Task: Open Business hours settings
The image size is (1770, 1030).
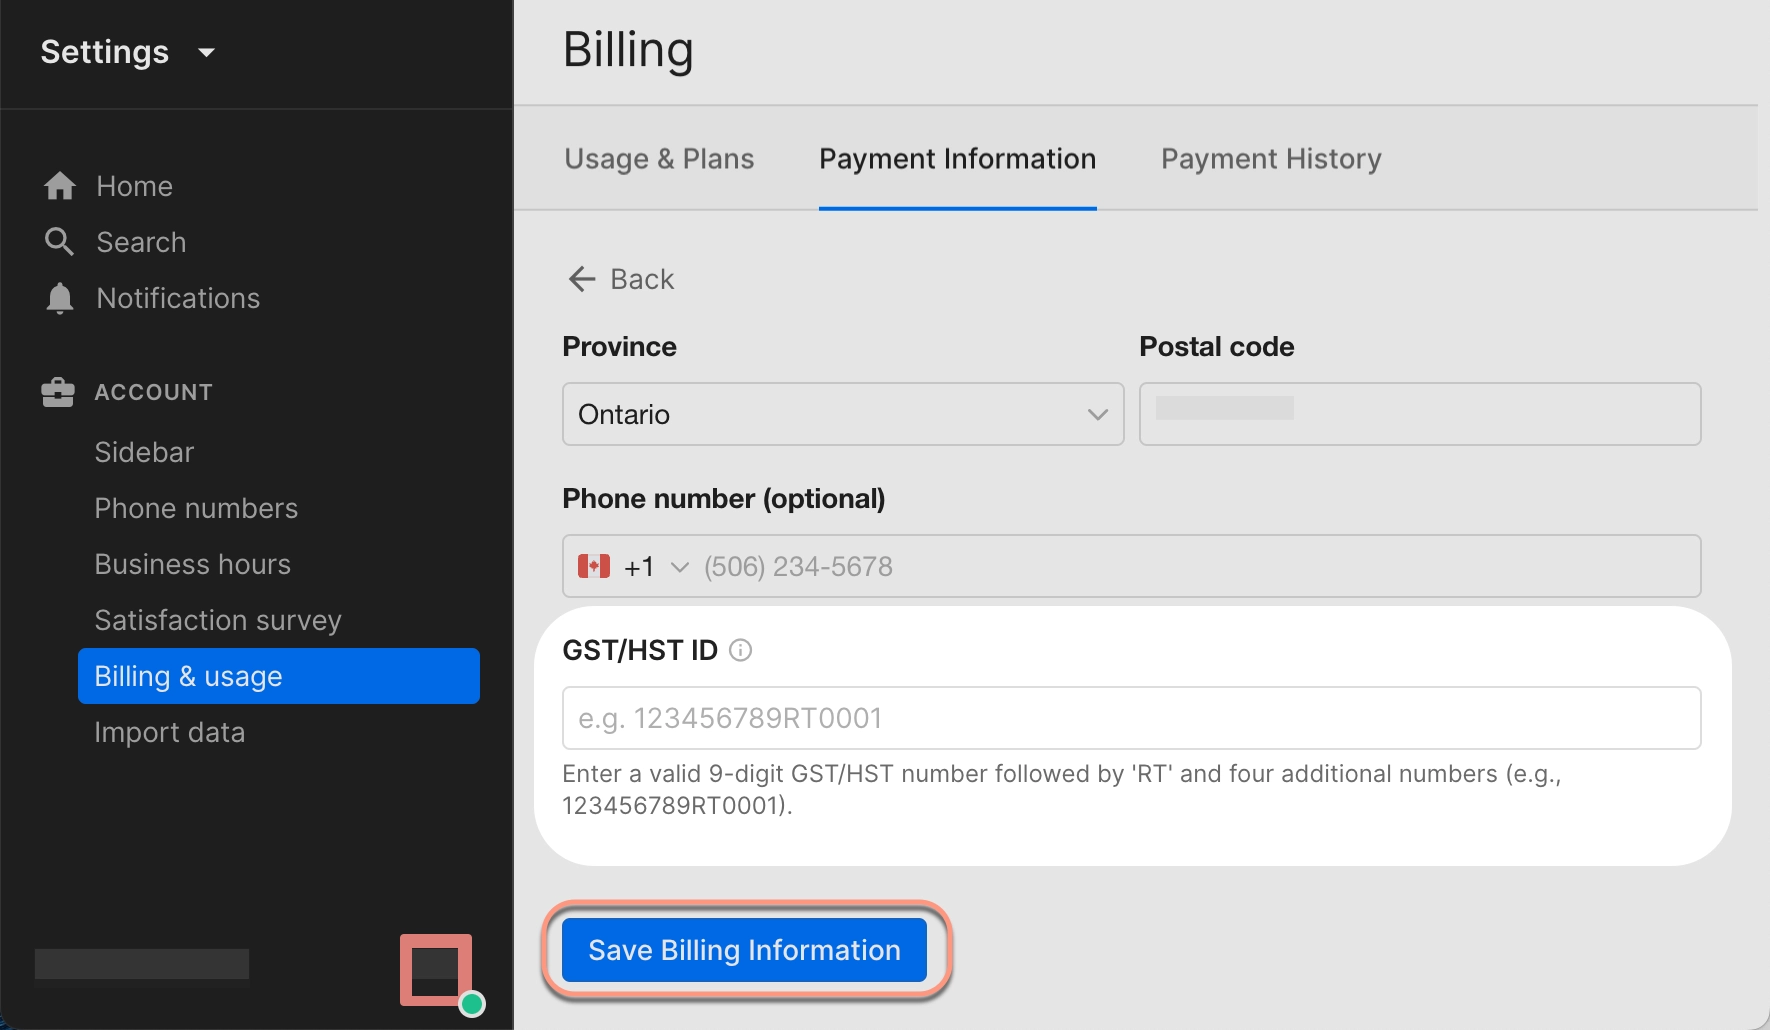Action: pyautogui.click(x=192, y=563)
